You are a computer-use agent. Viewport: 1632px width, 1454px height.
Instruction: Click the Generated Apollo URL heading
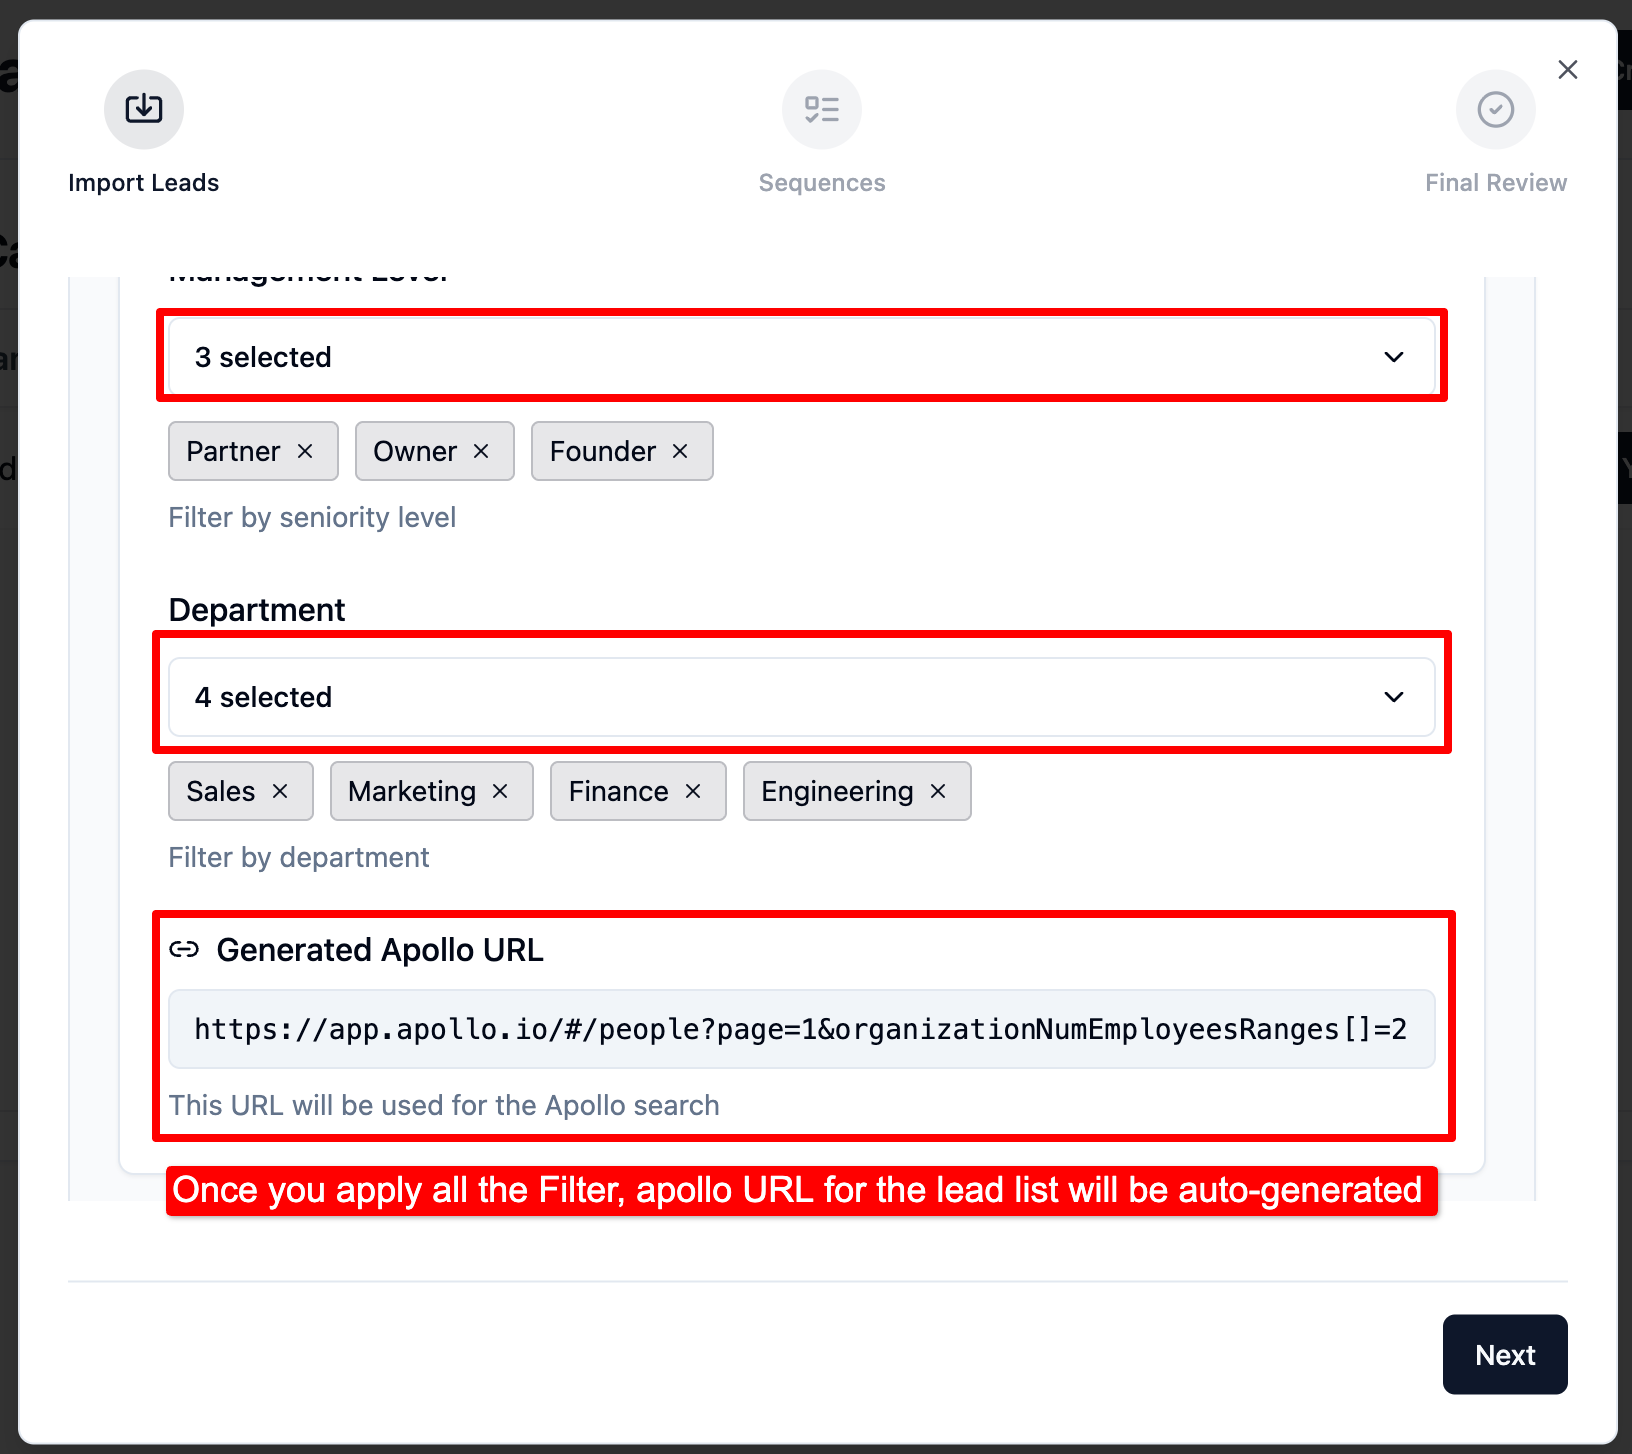pyautogui.click(x=380, y=950)
